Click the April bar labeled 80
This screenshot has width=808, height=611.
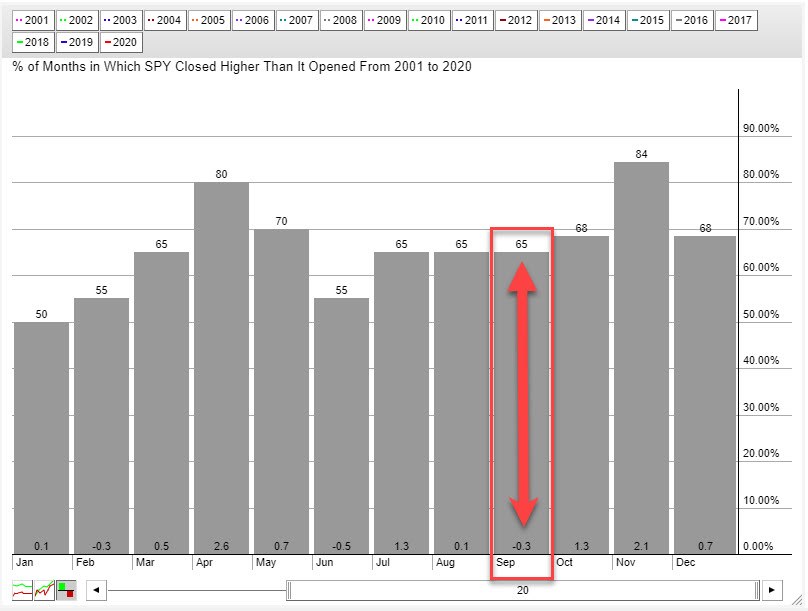(x=222, y=368)
